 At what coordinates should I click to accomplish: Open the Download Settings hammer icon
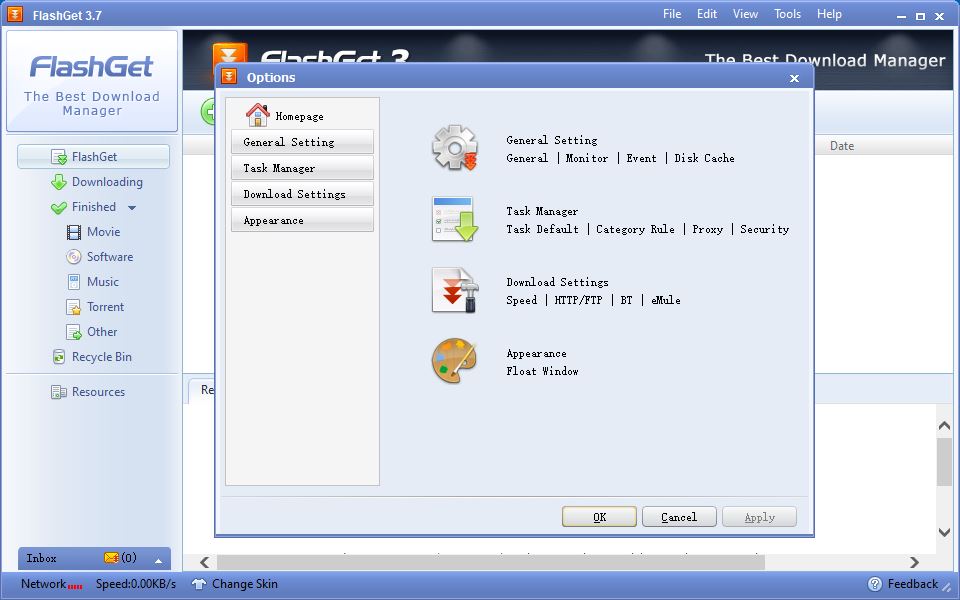point(454,290)
